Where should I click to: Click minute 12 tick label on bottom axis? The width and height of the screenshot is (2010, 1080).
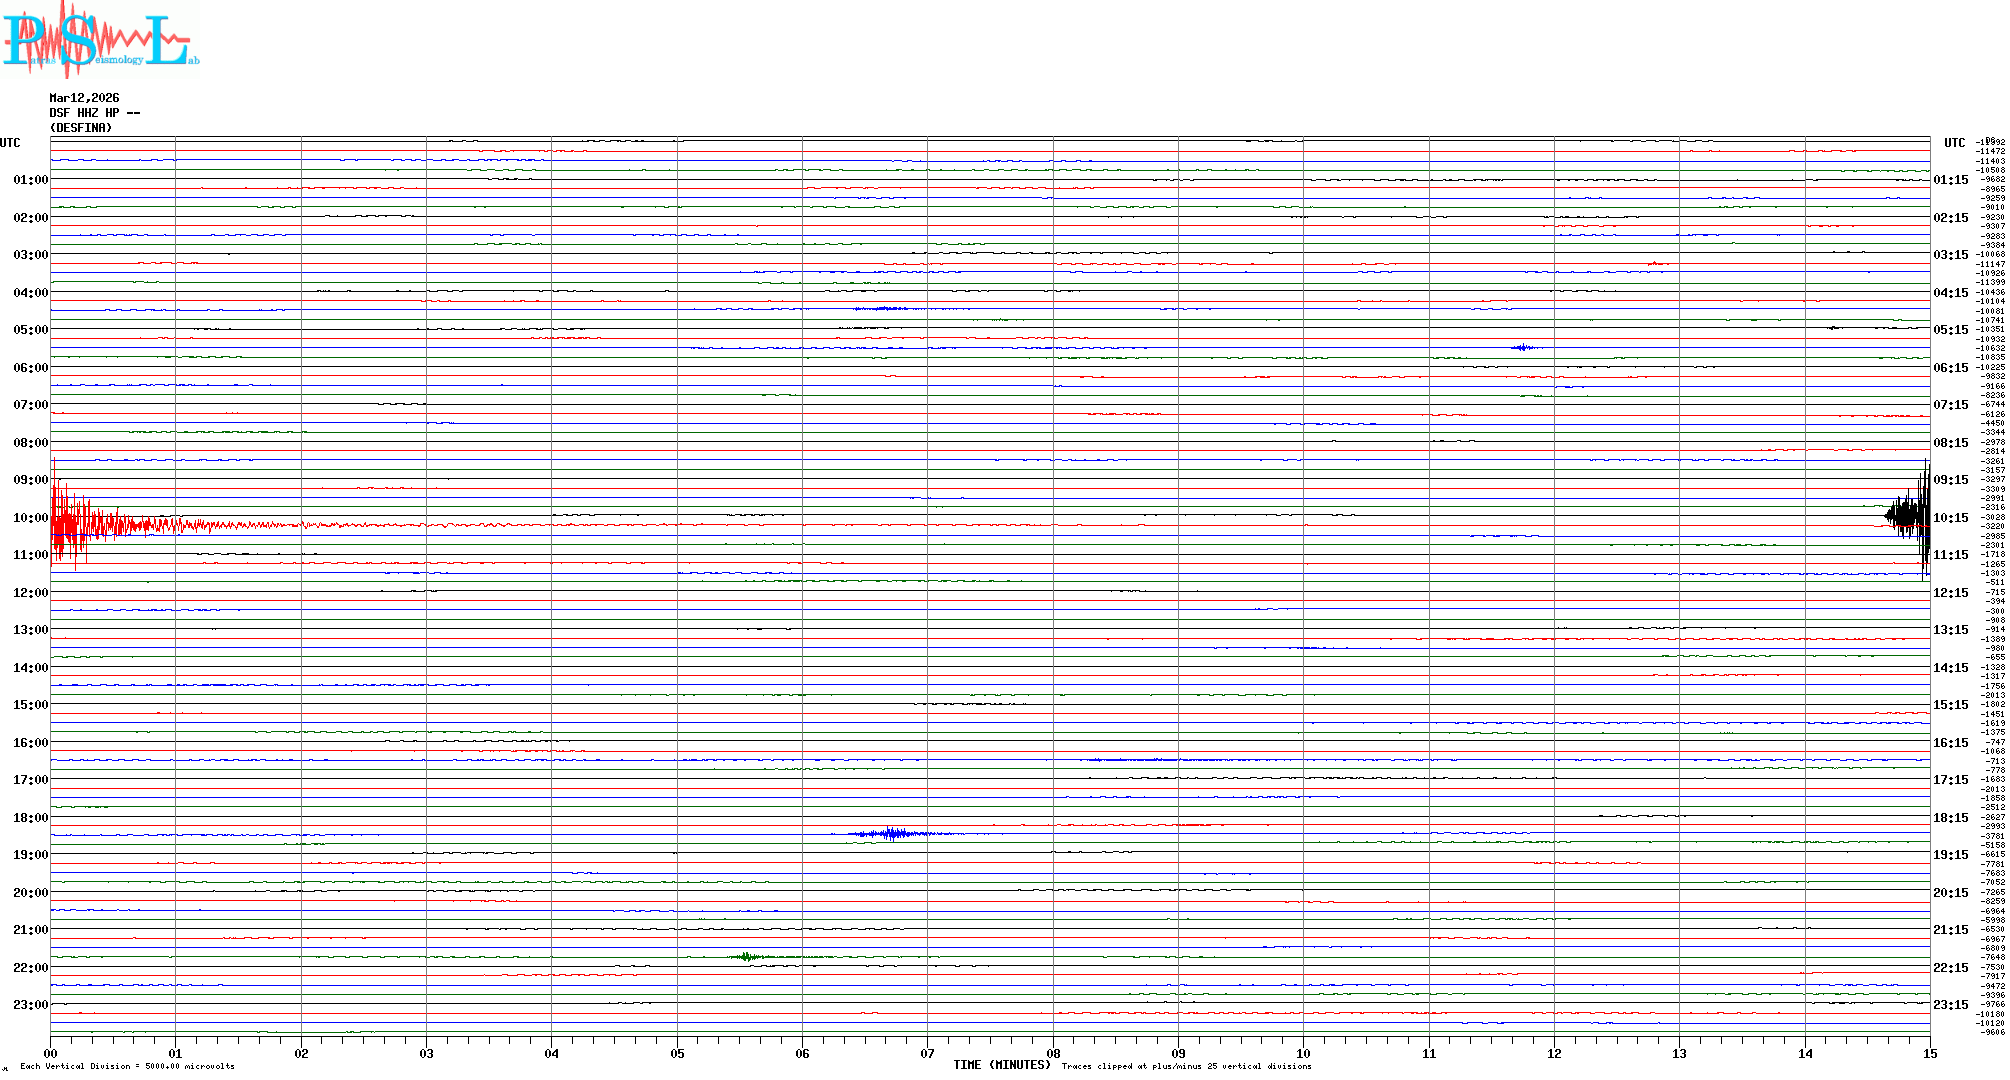point(1554,1054)
